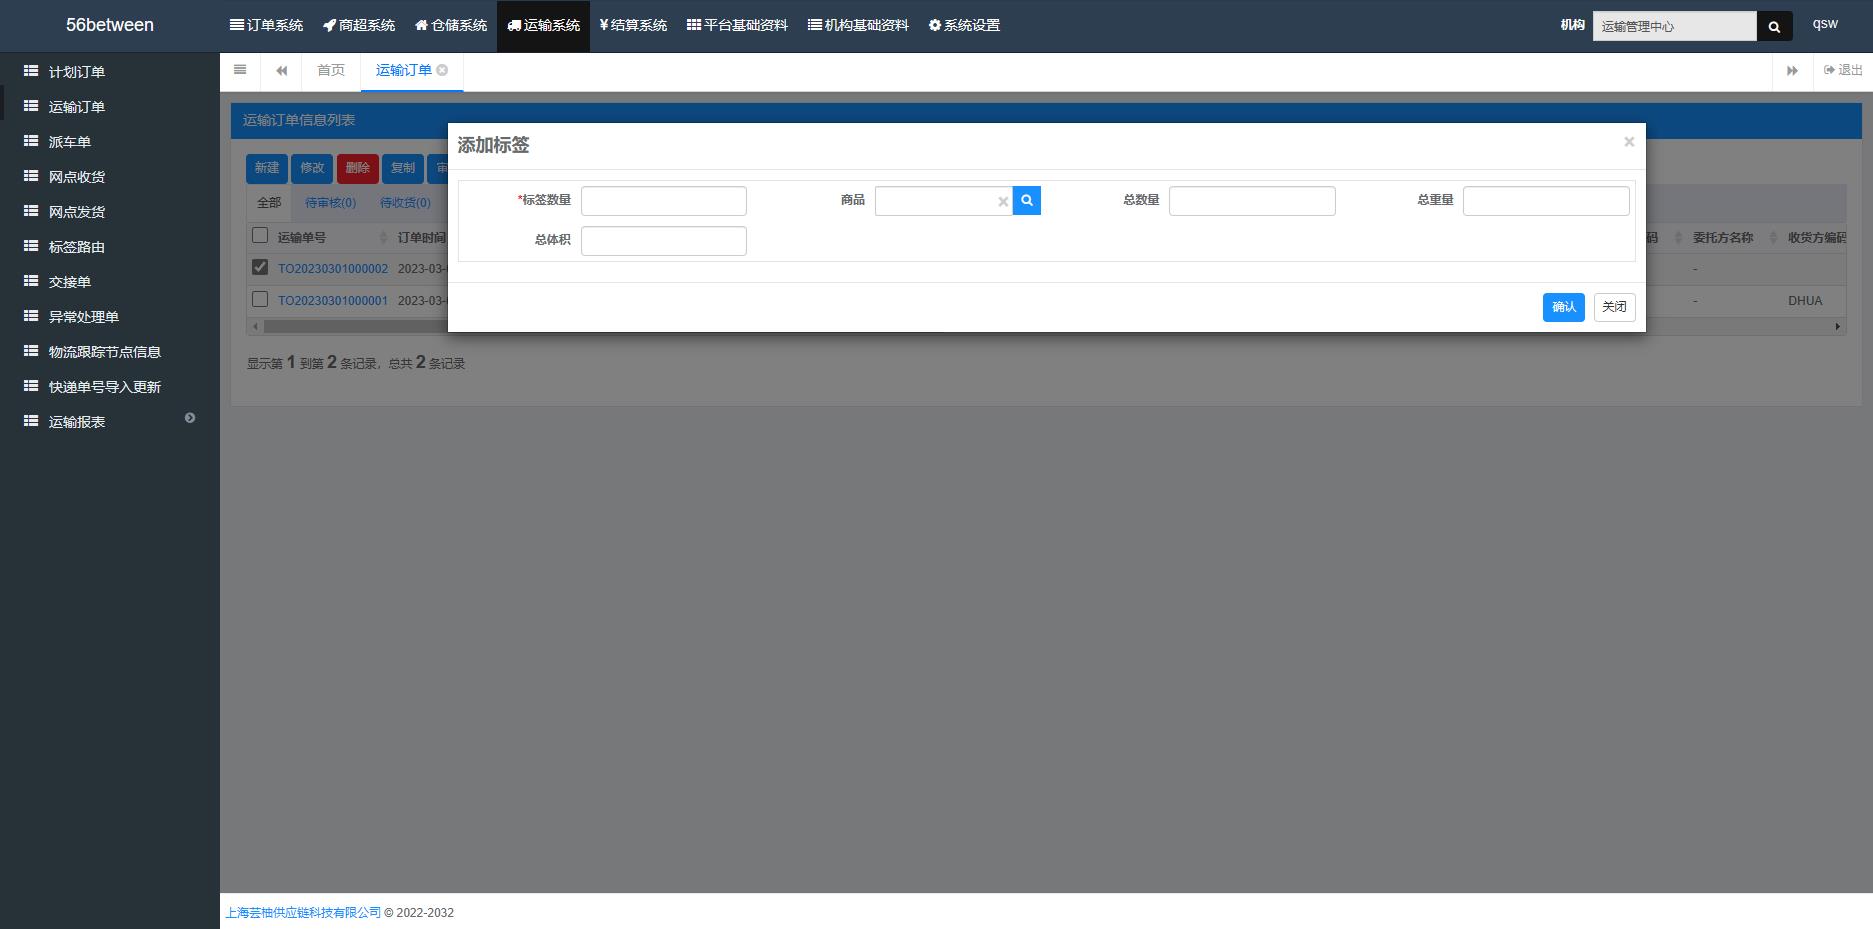Open order link TO20230301000002
The width and height of the screenshot is (1873, 929).
[x=333, y=269]
